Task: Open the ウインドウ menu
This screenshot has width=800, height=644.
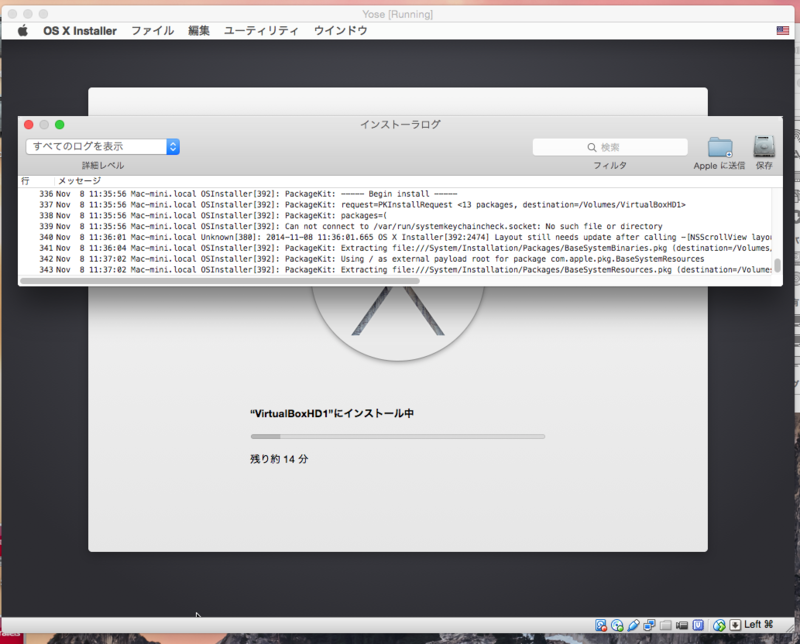Action: 340,31
